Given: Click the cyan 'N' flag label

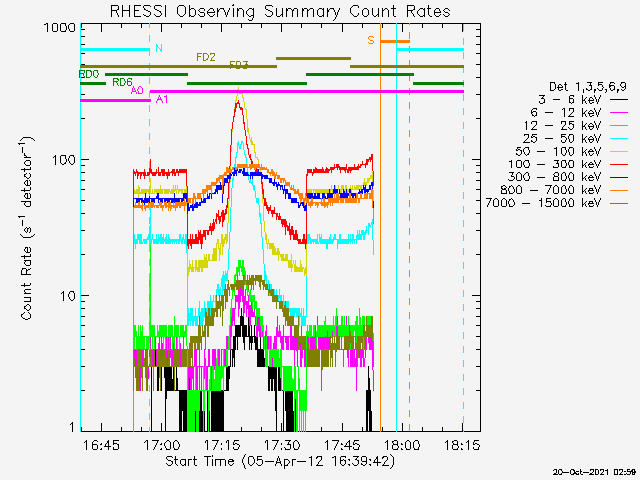Looking at the screenshot, I should [x=159, y=49].
